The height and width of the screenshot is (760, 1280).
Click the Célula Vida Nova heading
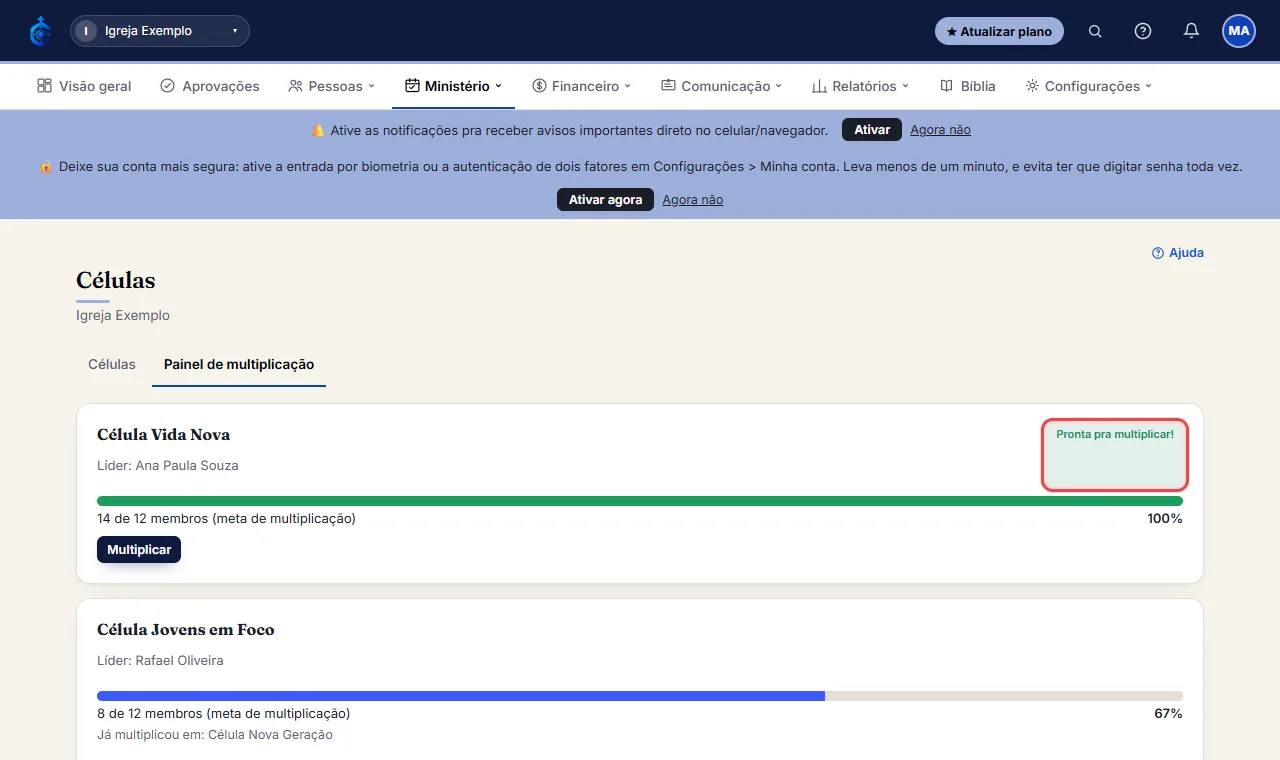click(x=164, y=435)
